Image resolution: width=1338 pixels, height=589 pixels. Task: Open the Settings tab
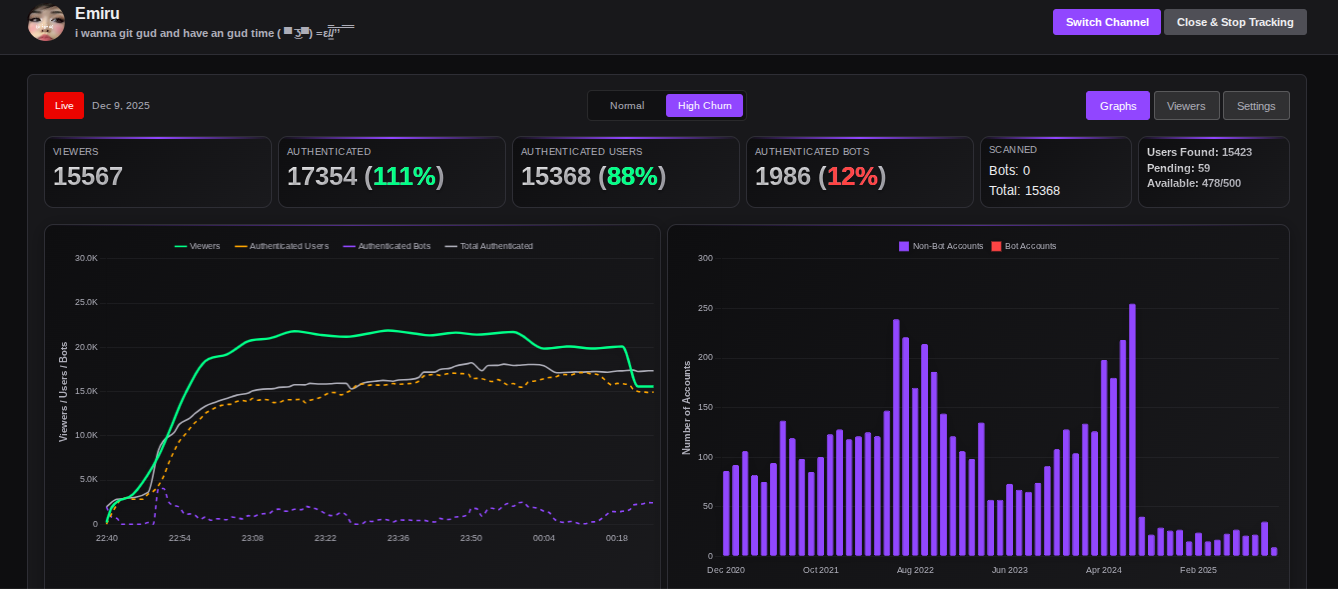pos(1256,106)
